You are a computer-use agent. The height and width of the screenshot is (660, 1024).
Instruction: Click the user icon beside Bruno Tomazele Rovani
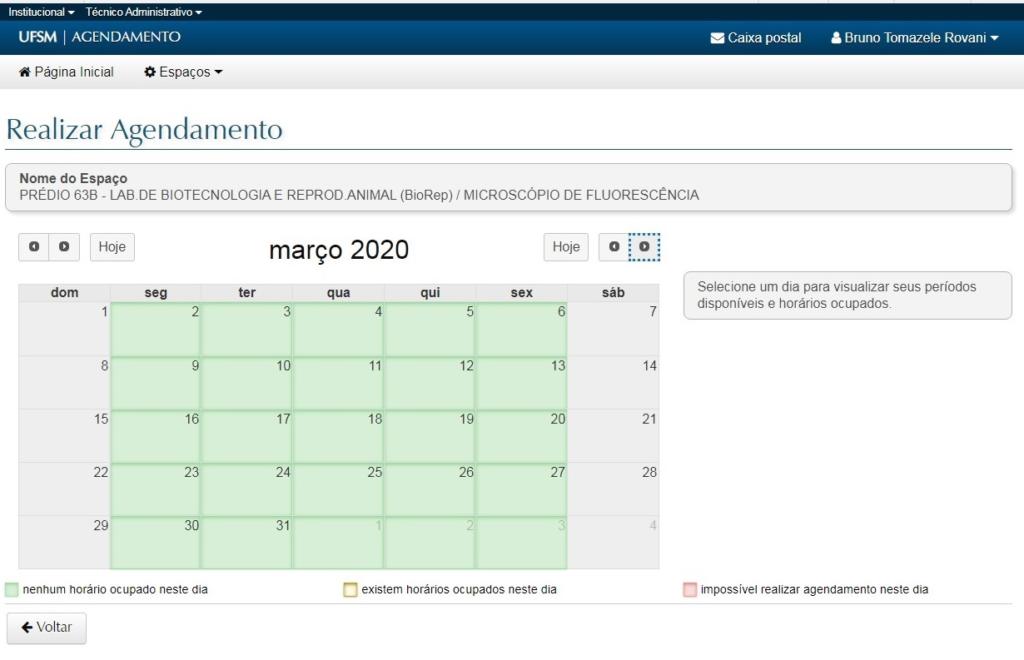tap(836, 38)
